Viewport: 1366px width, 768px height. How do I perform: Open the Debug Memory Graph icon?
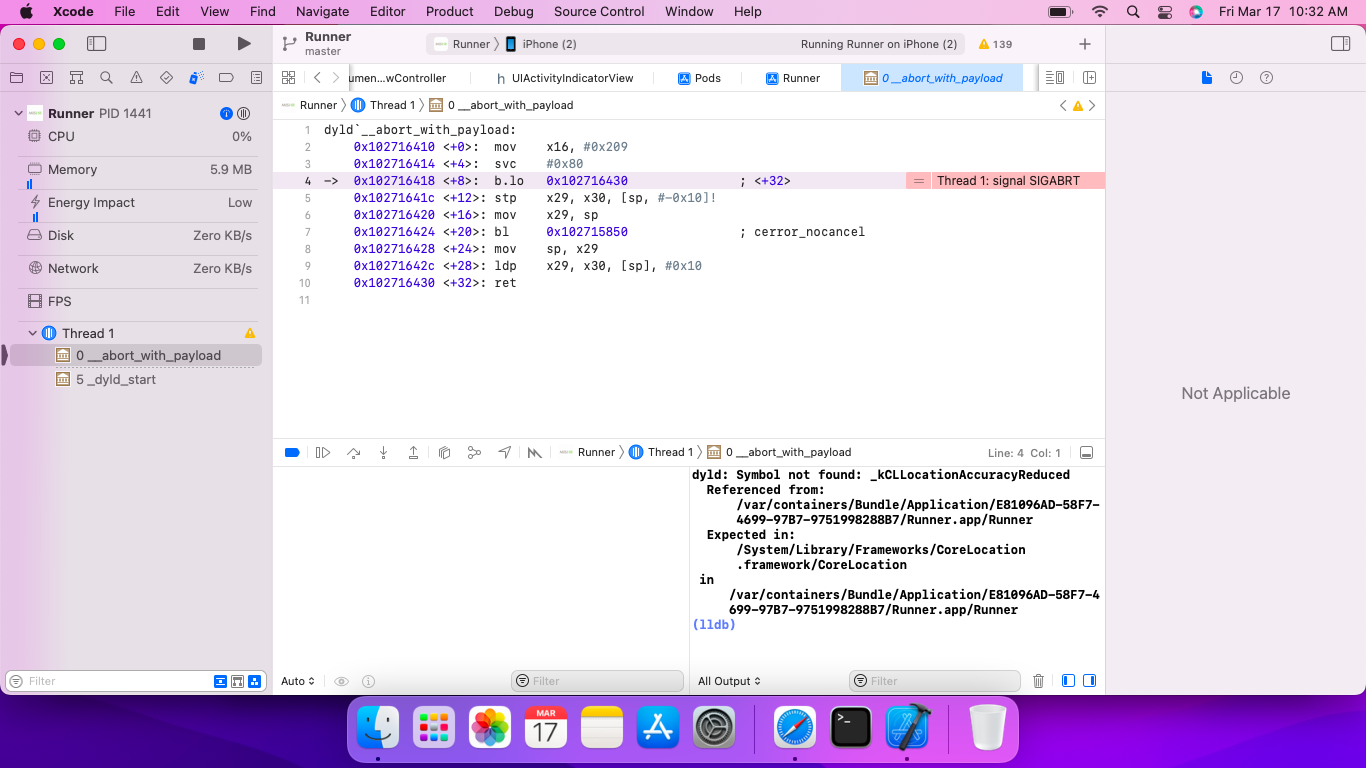click(x=474, y=453)
